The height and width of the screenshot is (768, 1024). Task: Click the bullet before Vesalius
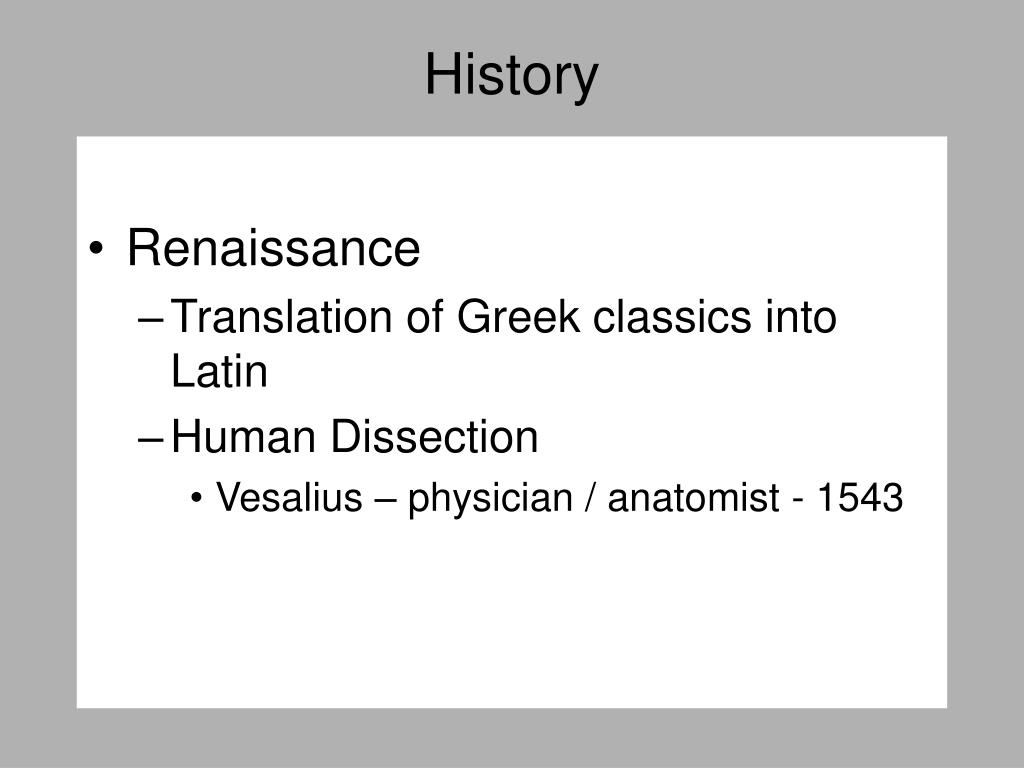coord(197,499)
